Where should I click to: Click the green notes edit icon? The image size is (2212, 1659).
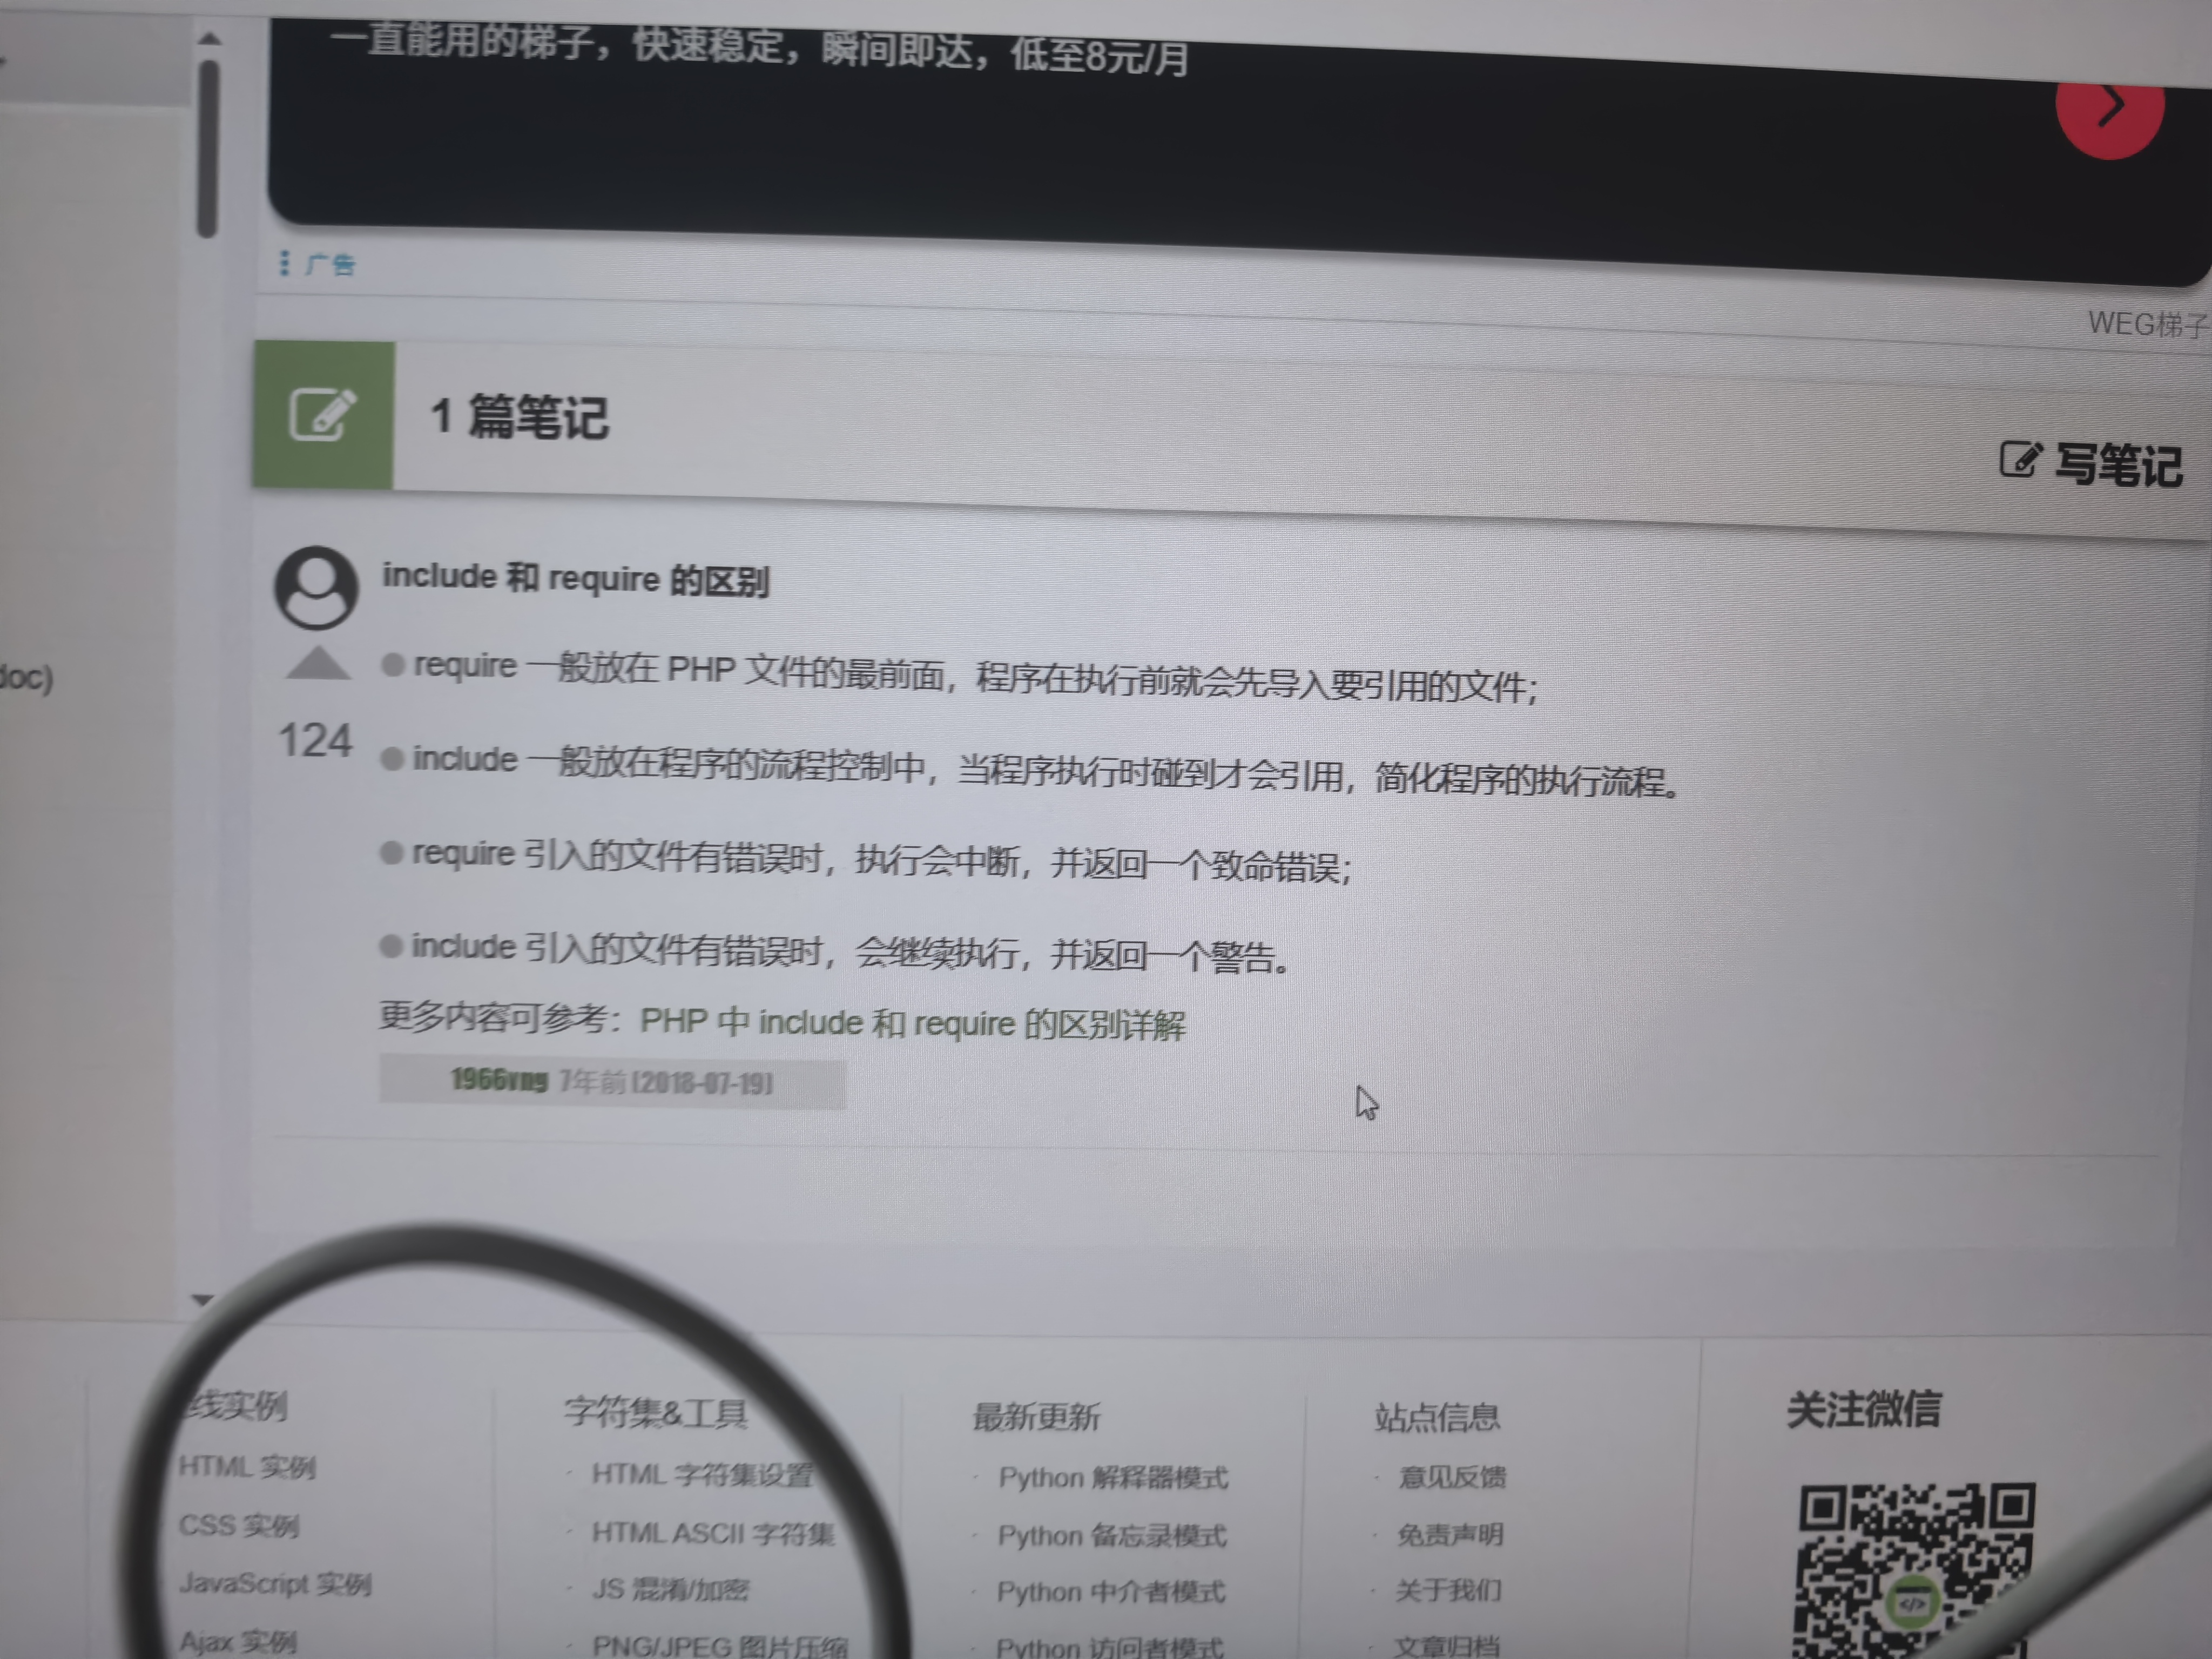click(x=322, y=414)
